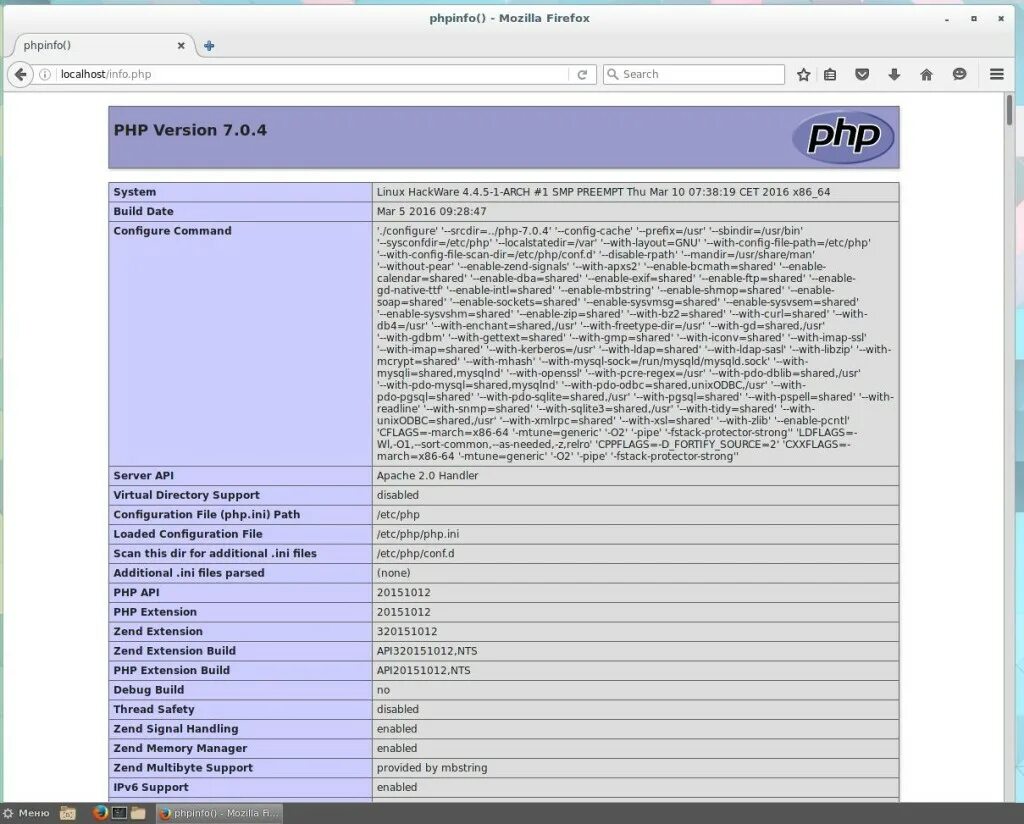This screenshot has width=1024, height=824.
Task: Show bookmarks list icon
Action: click(x=829, y=74)
